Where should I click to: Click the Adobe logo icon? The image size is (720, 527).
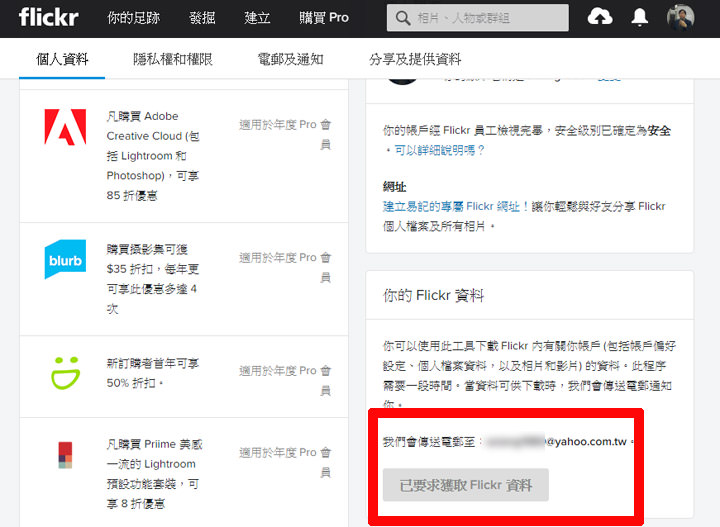point(65,127)
